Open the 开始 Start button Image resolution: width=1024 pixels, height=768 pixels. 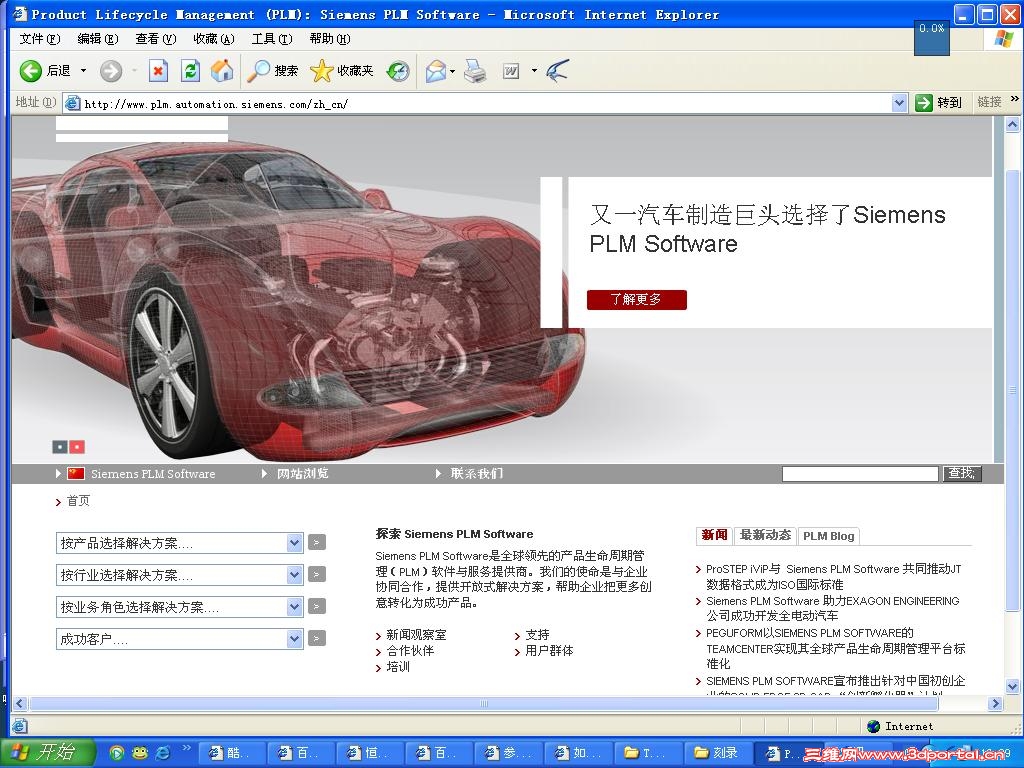(x=47, y=752)
